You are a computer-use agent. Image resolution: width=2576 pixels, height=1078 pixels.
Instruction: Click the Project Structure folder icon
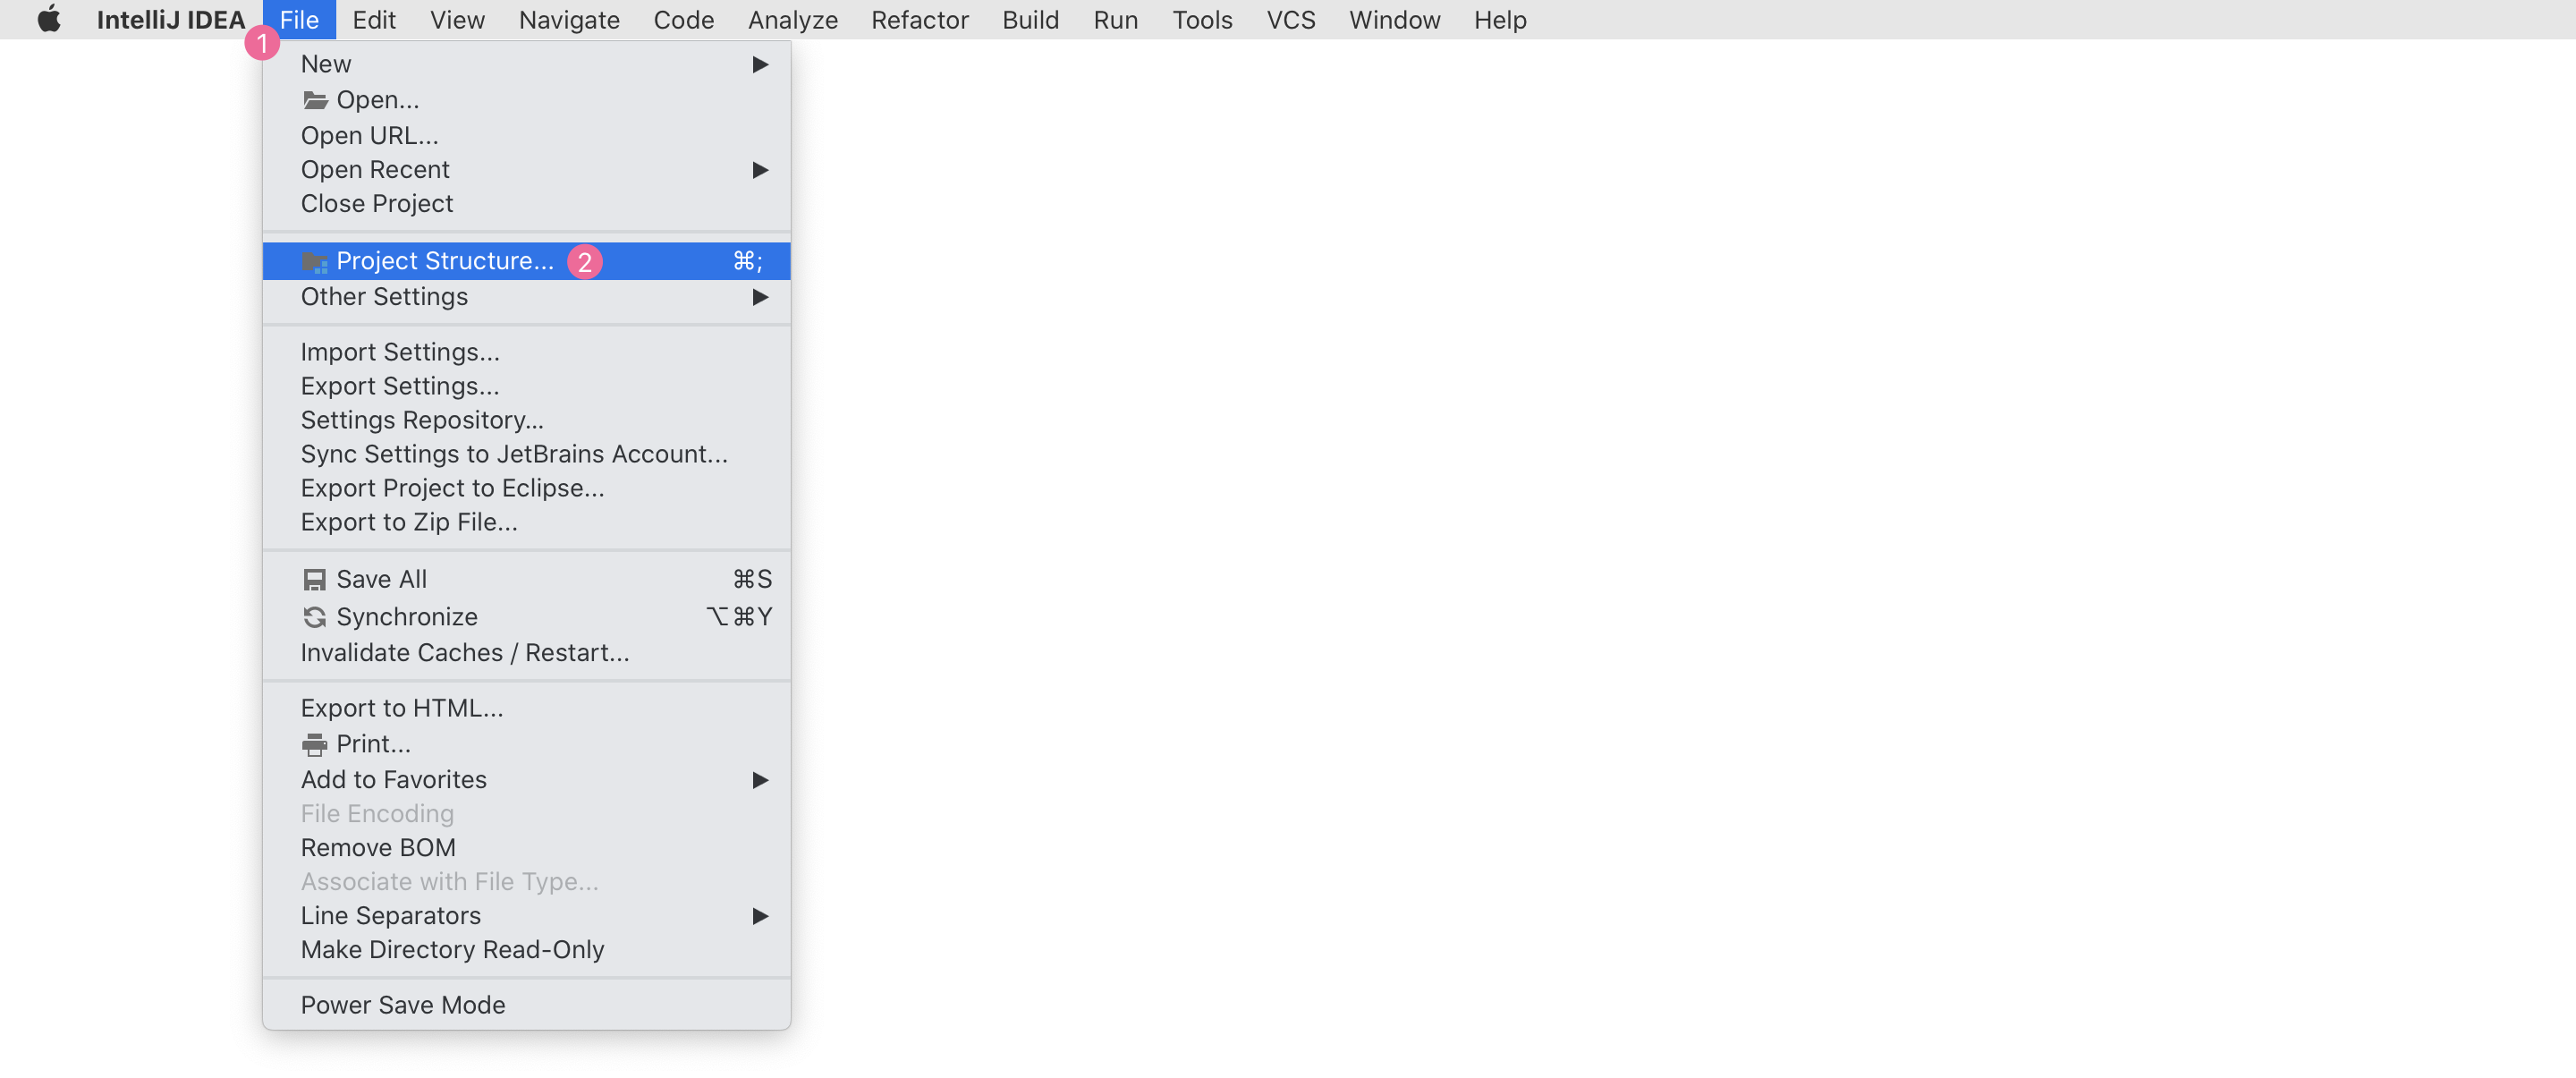coord(315,262)
